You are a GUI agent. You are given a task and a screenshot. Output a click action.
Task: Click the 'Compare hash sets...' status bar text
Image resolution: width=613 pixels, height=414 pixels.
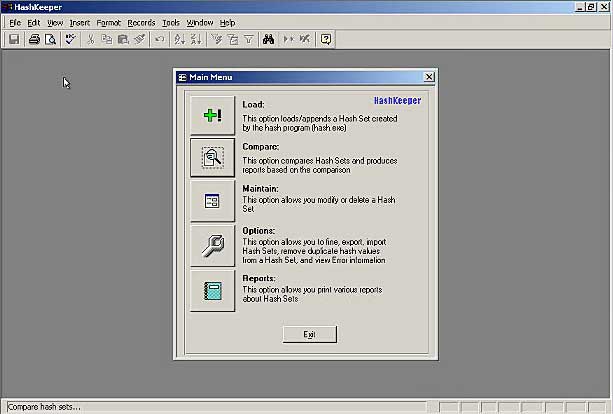tap(44, 407)
